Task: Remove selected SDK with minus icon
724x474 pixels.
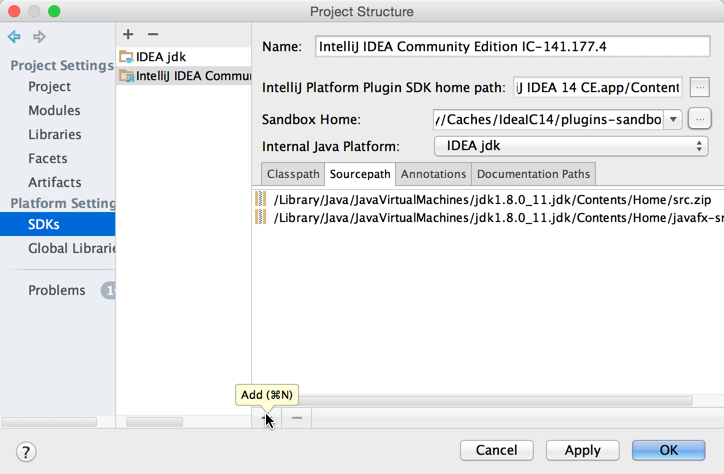Action: (x=153, y=35)
